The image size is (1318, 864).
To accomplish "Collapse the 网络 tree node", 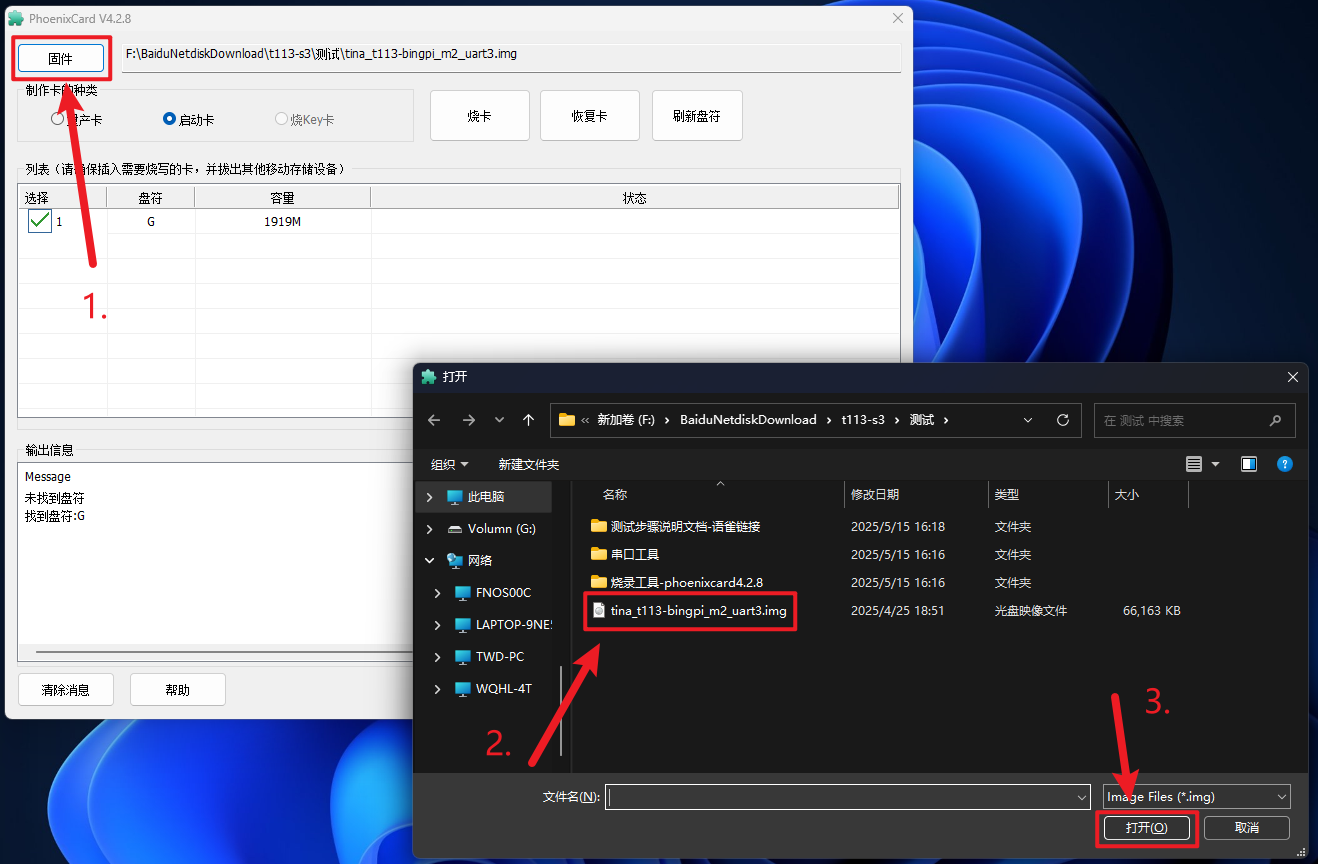I will point(430,561).
